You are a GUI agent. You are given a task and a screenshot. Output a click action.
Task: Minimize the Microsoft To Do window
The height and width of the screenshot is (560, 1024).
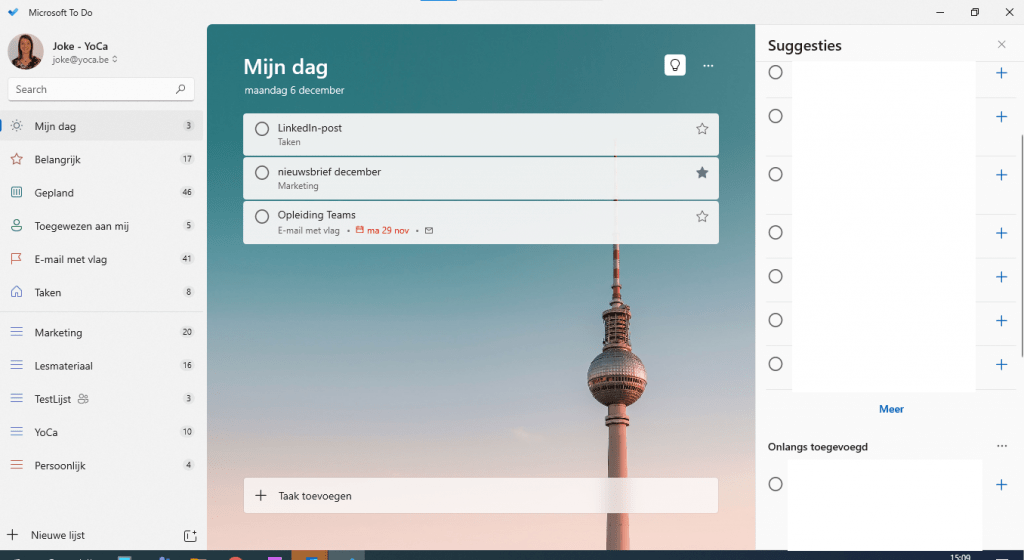pos(940,12)
